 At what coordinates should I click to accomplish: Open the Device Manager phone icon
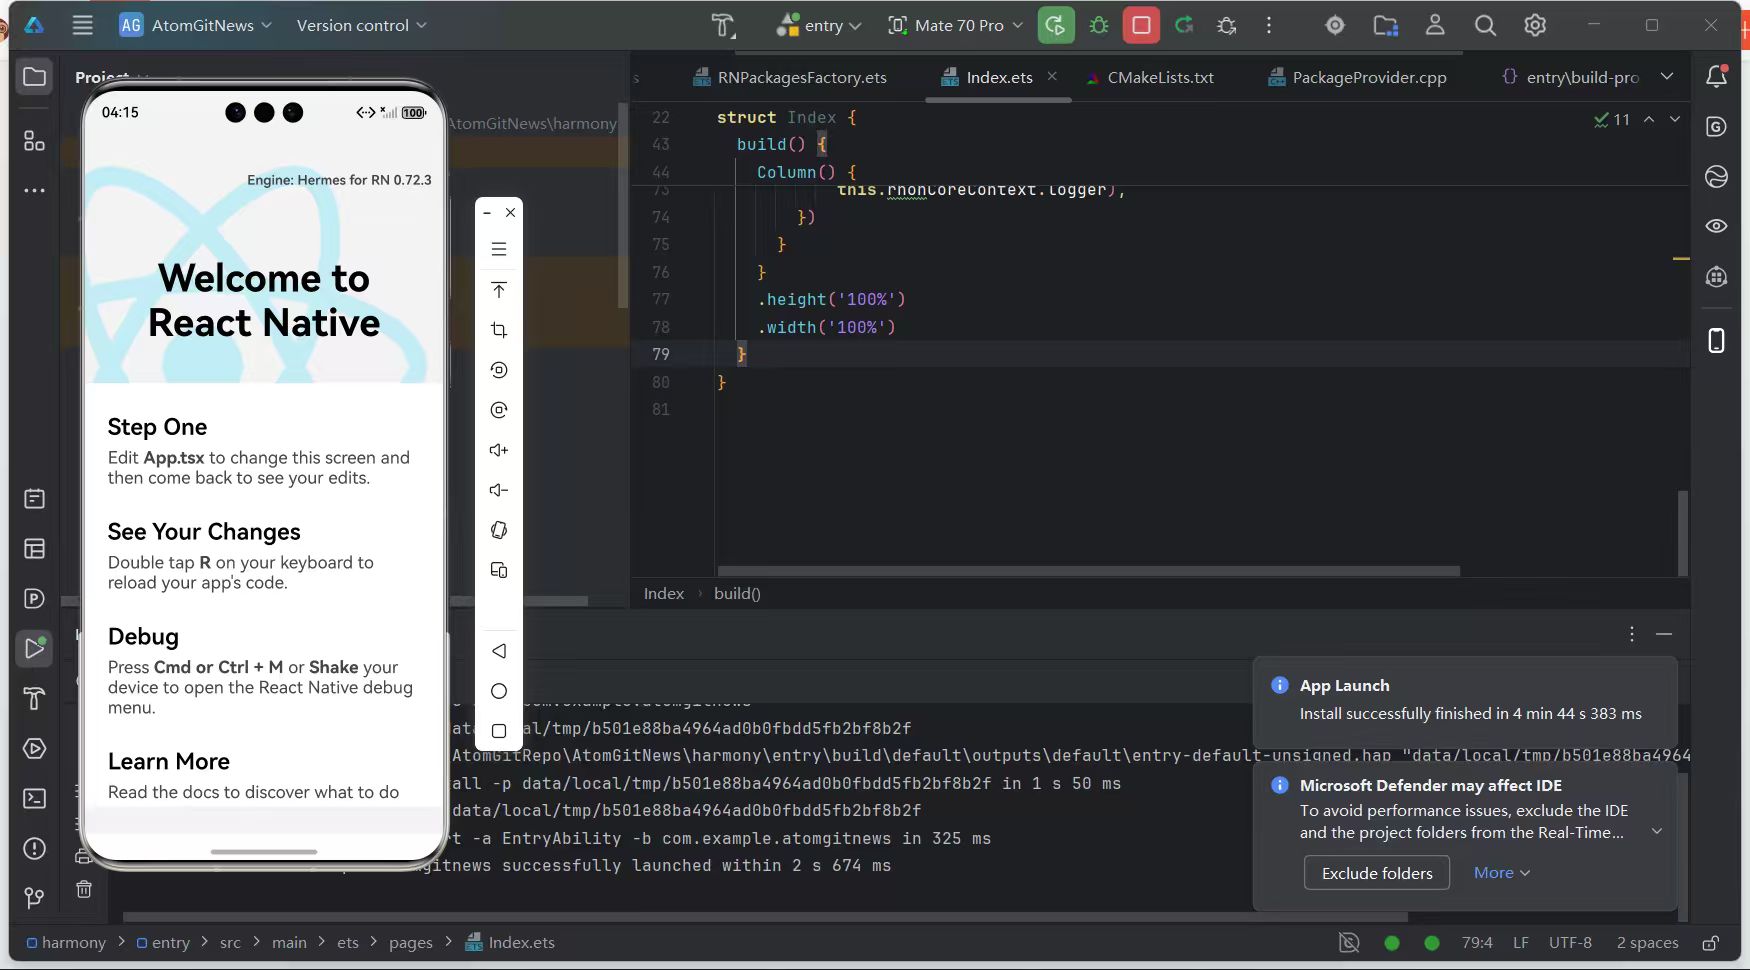point(1717,341)
